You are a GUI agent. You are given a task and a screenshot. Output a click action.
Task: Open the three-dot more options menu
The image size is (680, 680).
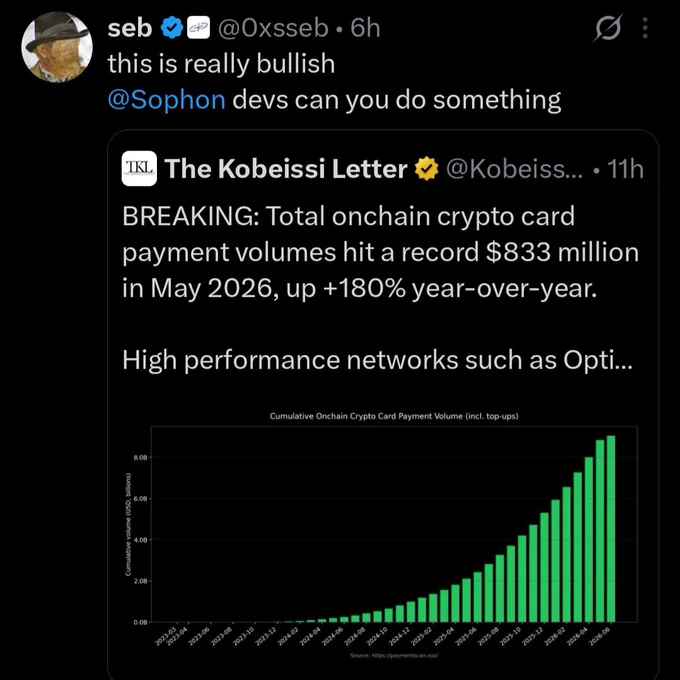coord(645,28)
